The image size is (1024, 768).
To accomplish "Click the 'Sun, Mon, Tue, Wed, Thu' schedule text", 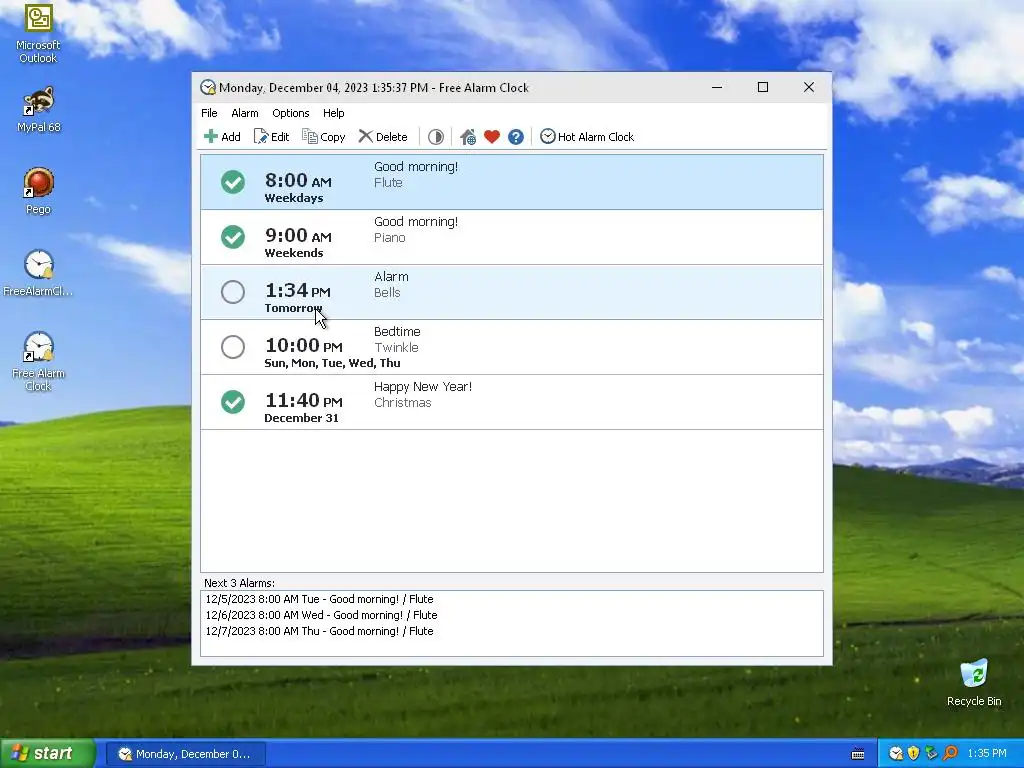I will 332,363.
